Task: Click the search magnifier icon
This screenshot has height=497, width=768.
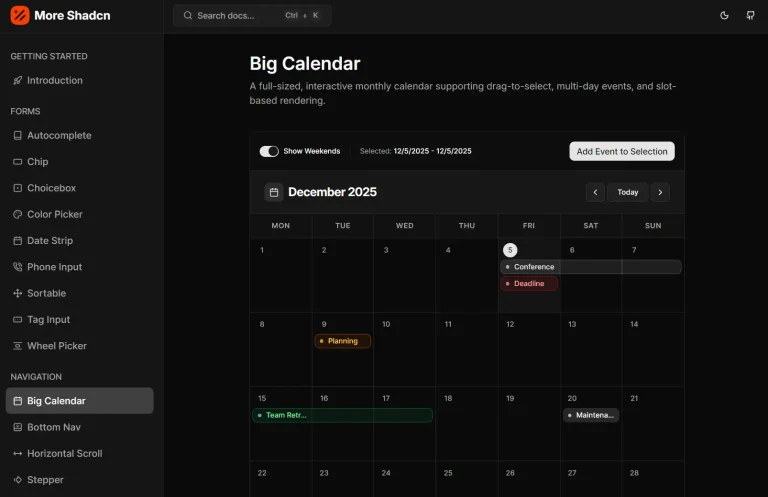Action: (x=188, y=15)
